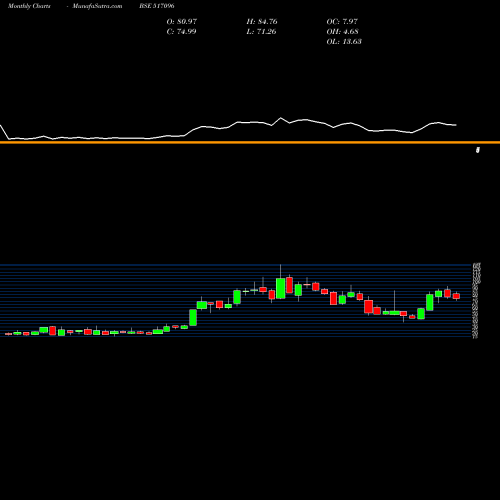Click the 'OH: 4.68' value
500x500 pixels.
tap(342, 32)
